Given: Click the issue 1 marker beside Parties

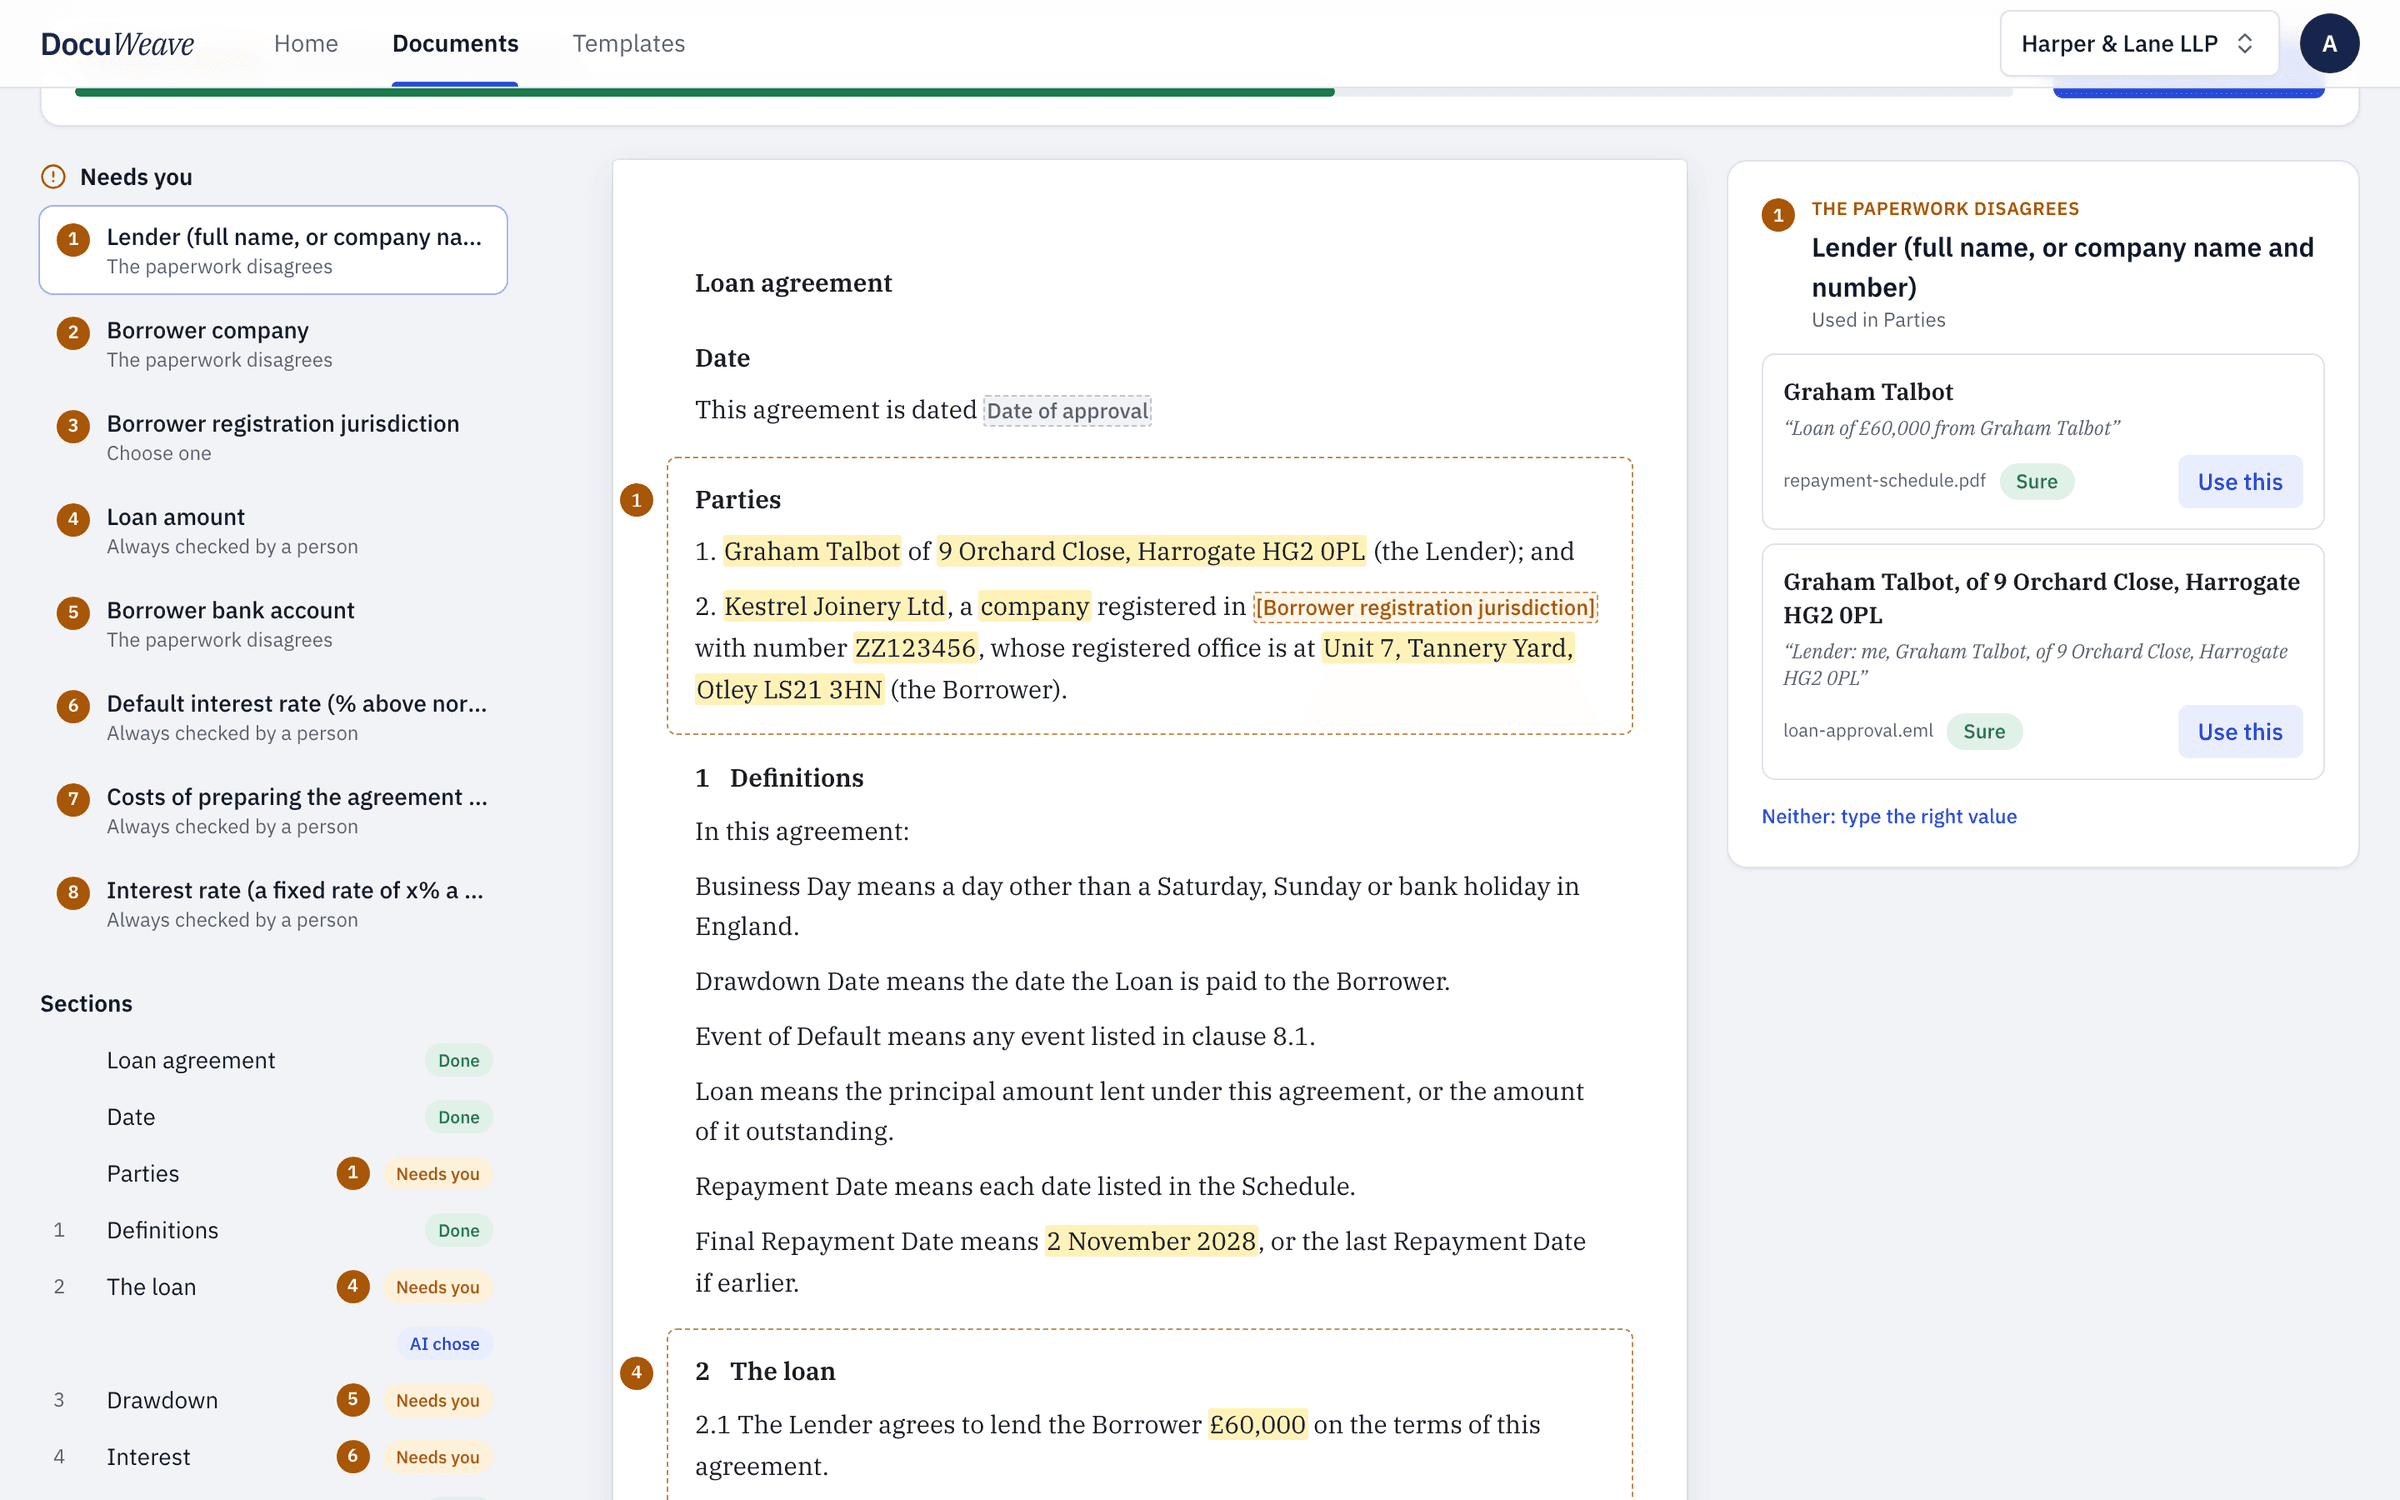Looking at the screenshot, I should (x=636, y=500).
